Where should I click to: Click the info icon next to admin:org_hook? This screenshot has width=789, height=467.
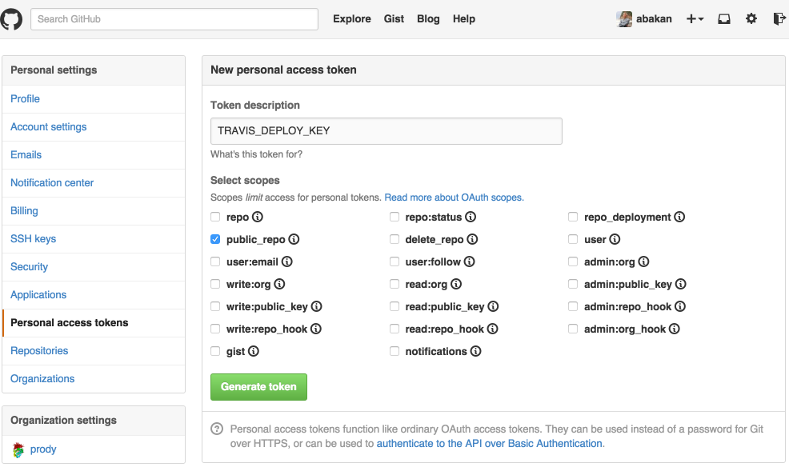click(x=675, y=329)
